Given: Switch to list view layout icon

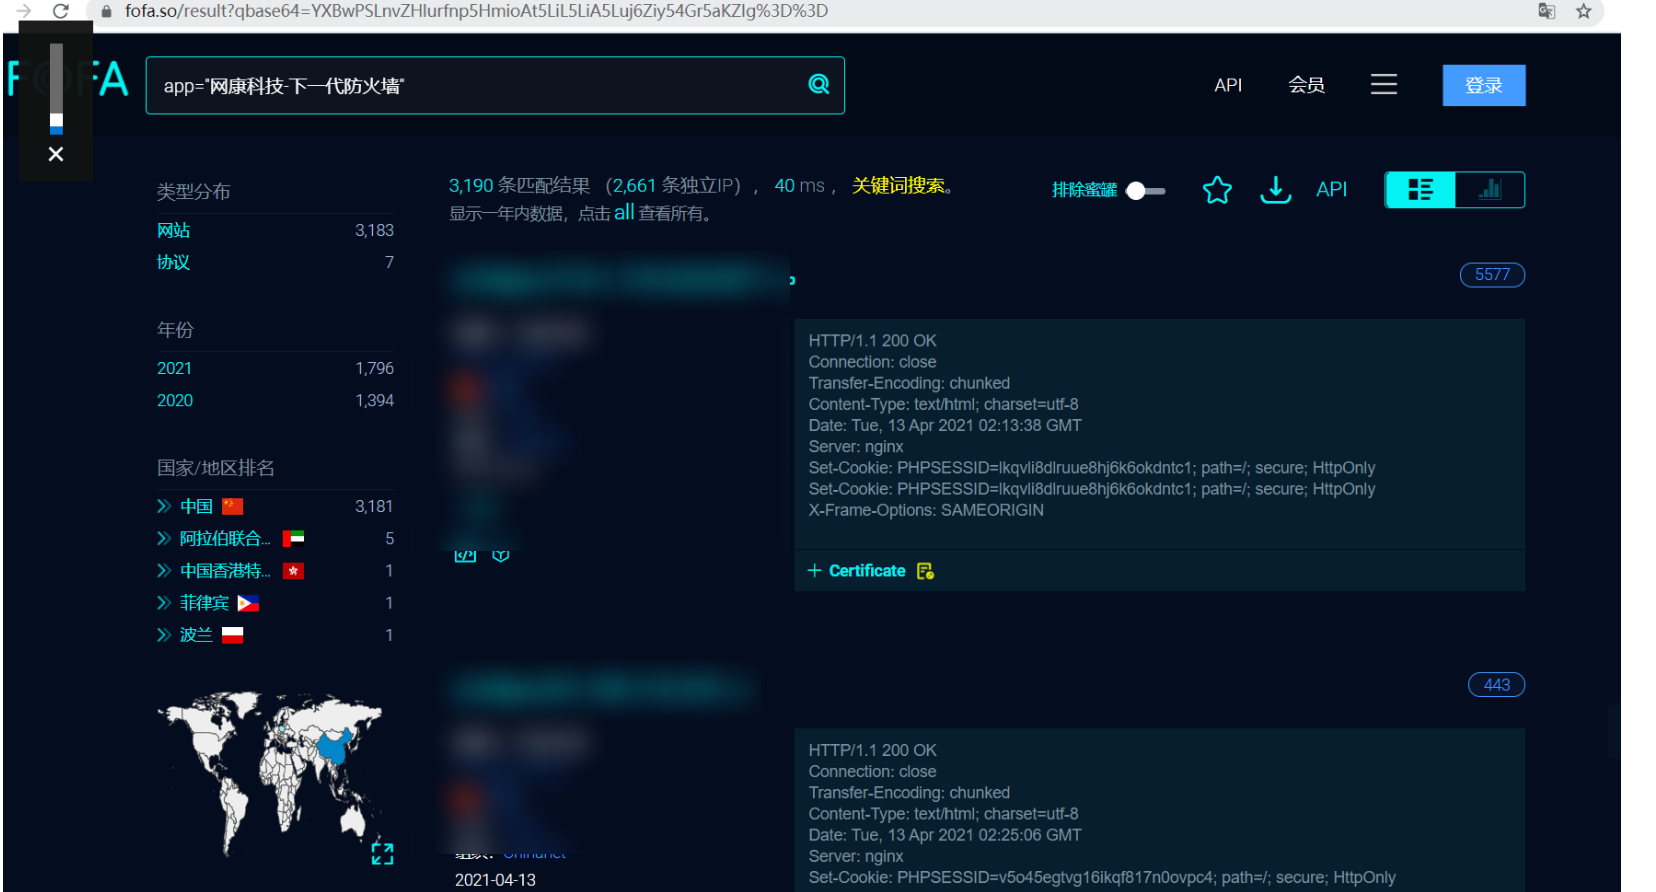Looking at the screenshot, I should (1420, 189).
